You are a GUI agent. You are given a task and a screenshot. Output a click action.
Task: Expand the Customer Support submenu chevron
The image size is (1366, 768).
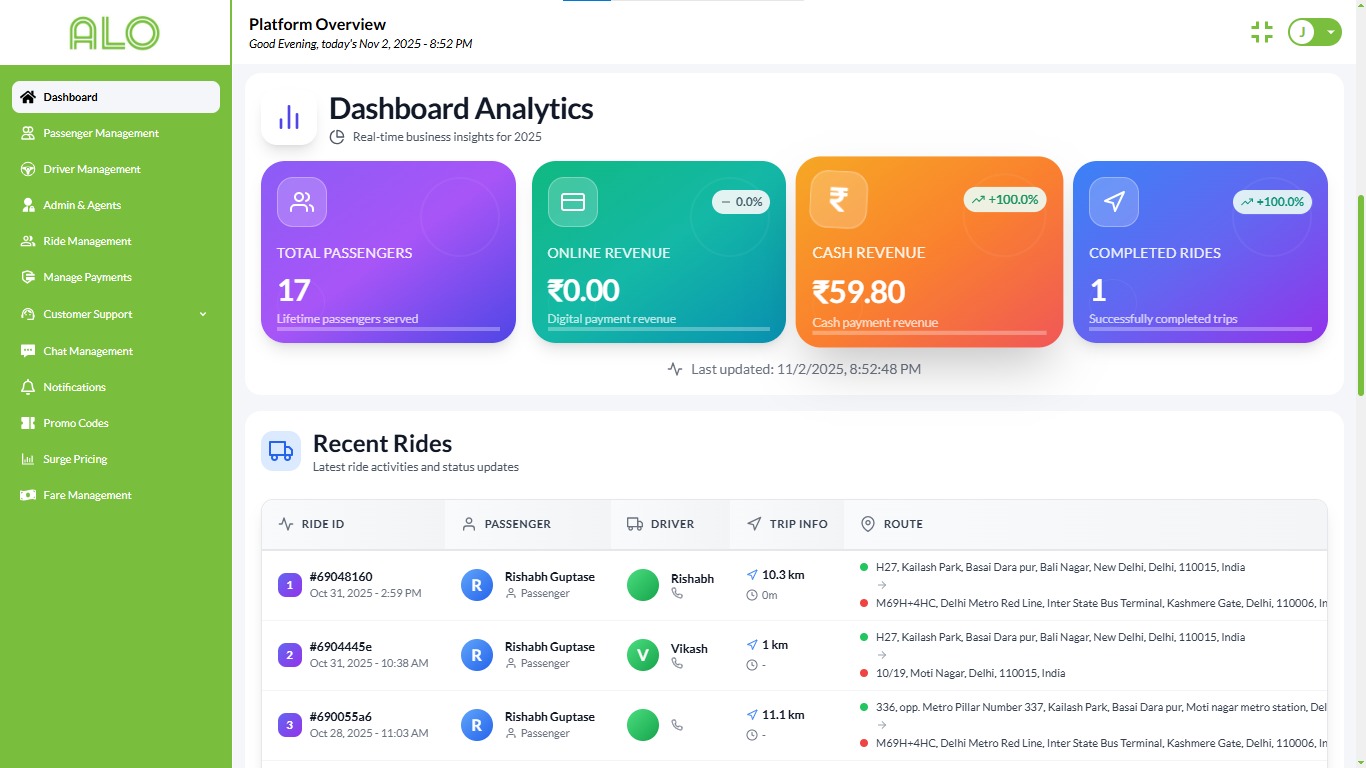[x=203, y=314]
